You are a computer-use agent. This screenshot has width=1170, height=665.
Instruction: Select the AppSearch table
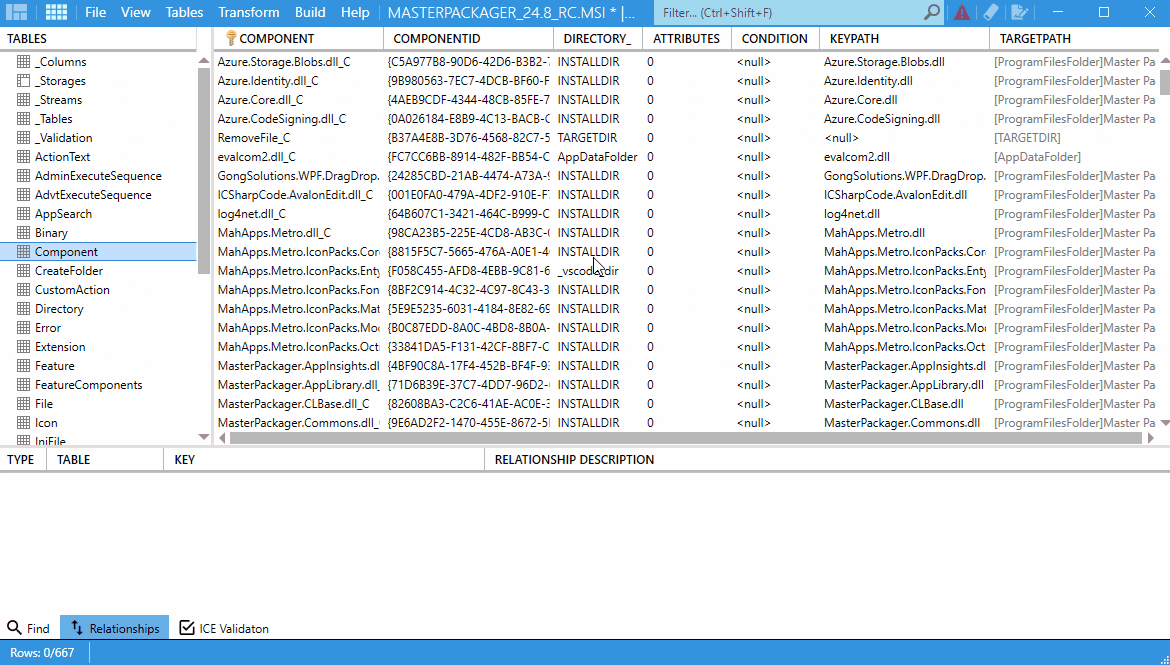63,214
